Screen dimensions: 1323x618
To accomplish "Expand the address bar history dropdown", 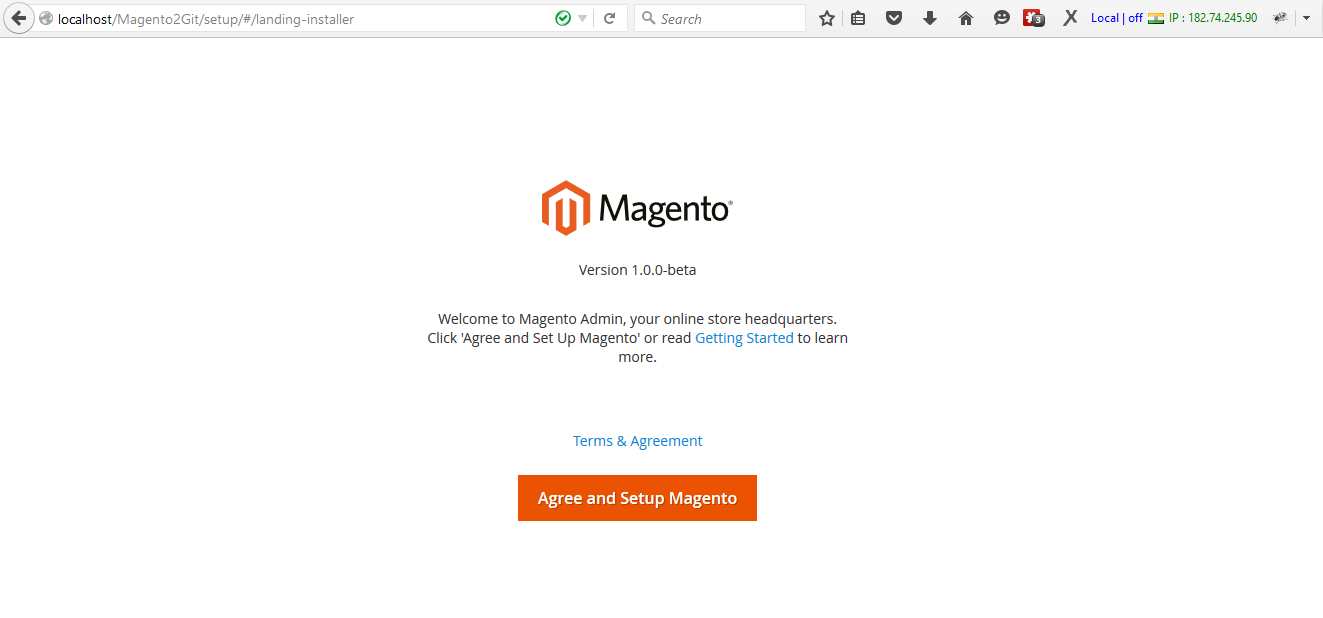I will tap(583, 18).
